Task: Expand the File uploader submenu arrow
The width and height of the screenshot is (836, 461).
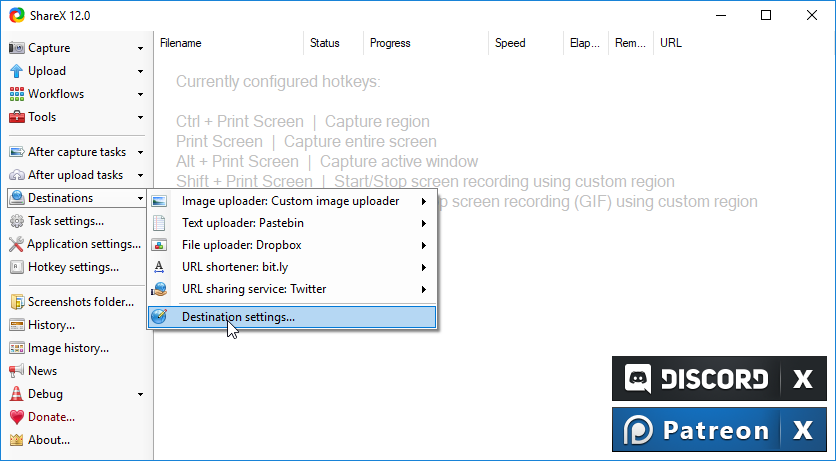Action: click(424, 245)
